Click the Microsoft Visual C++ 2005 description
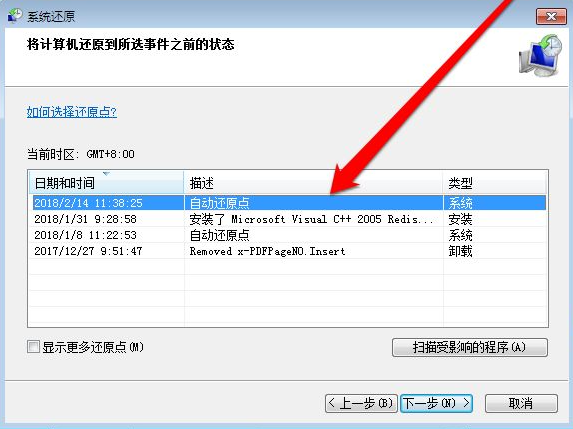This screenshot has width=573, height=429. (311, 219)
